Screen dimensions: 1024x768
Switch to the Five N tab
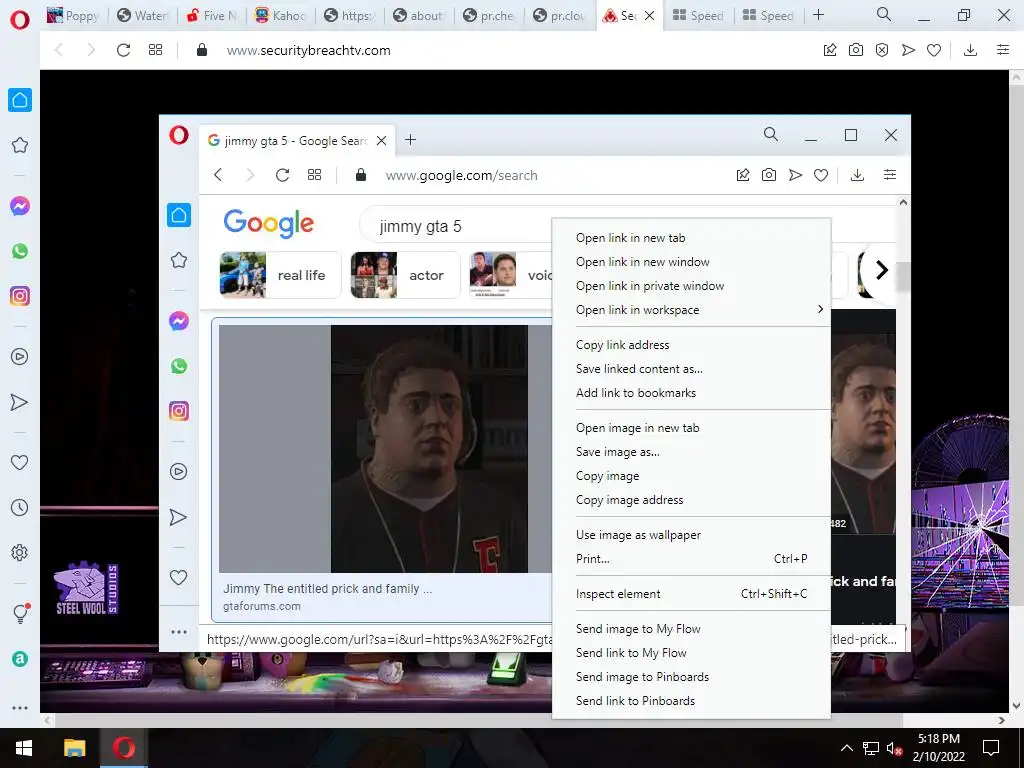(x=210, y=15)
